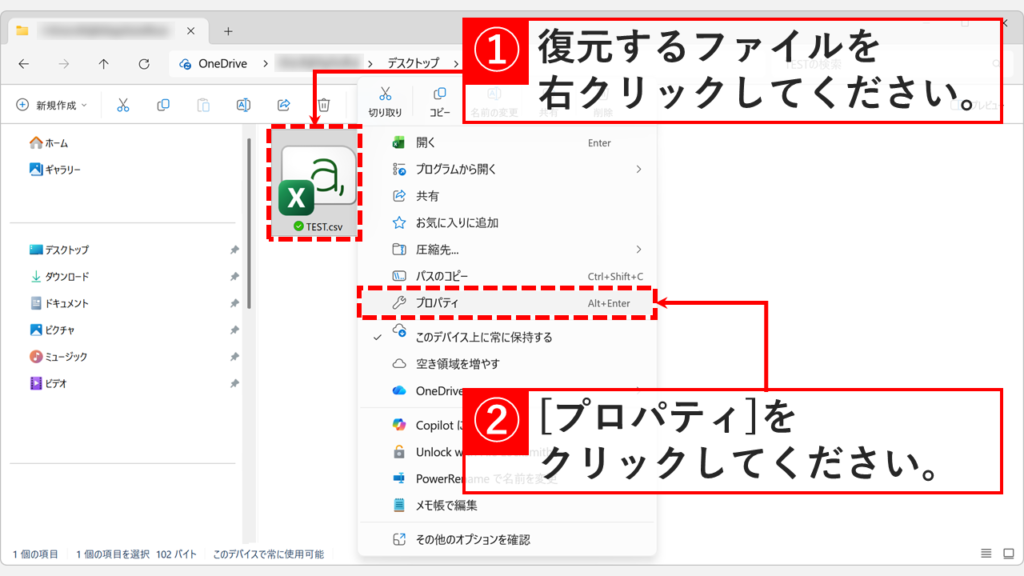This screenshot has height=576, width=1024.
Task: Select the TEST.csv file
Action: [315, 183]
